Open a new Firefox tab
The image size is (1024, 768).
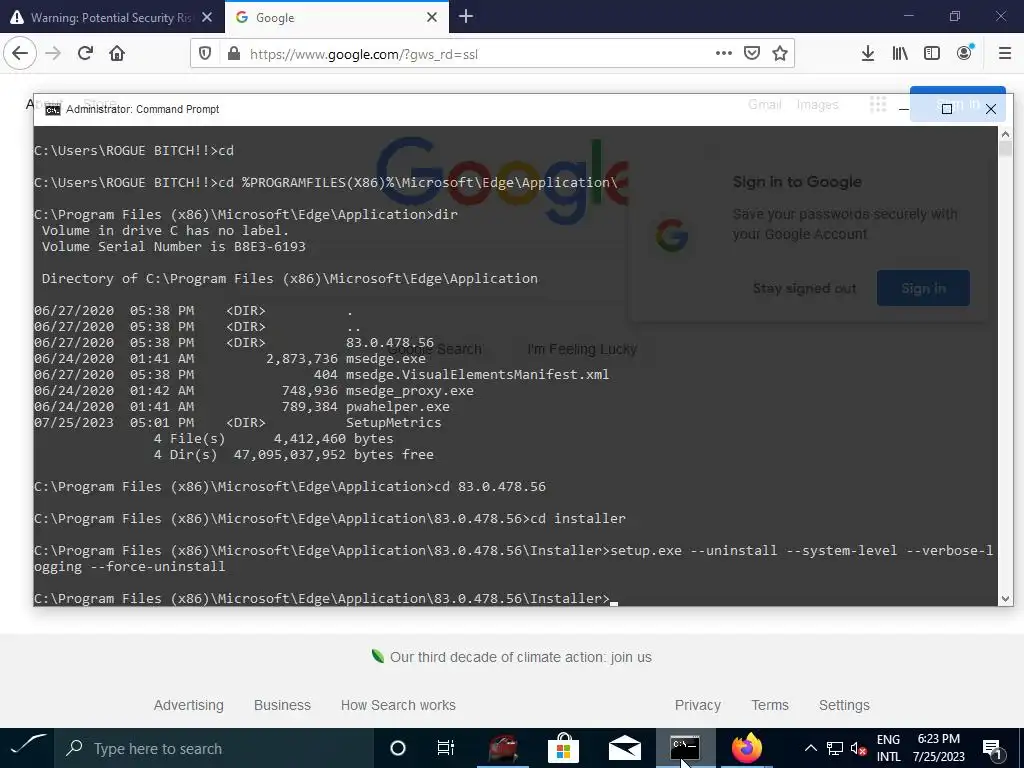[x=466, y=16]
